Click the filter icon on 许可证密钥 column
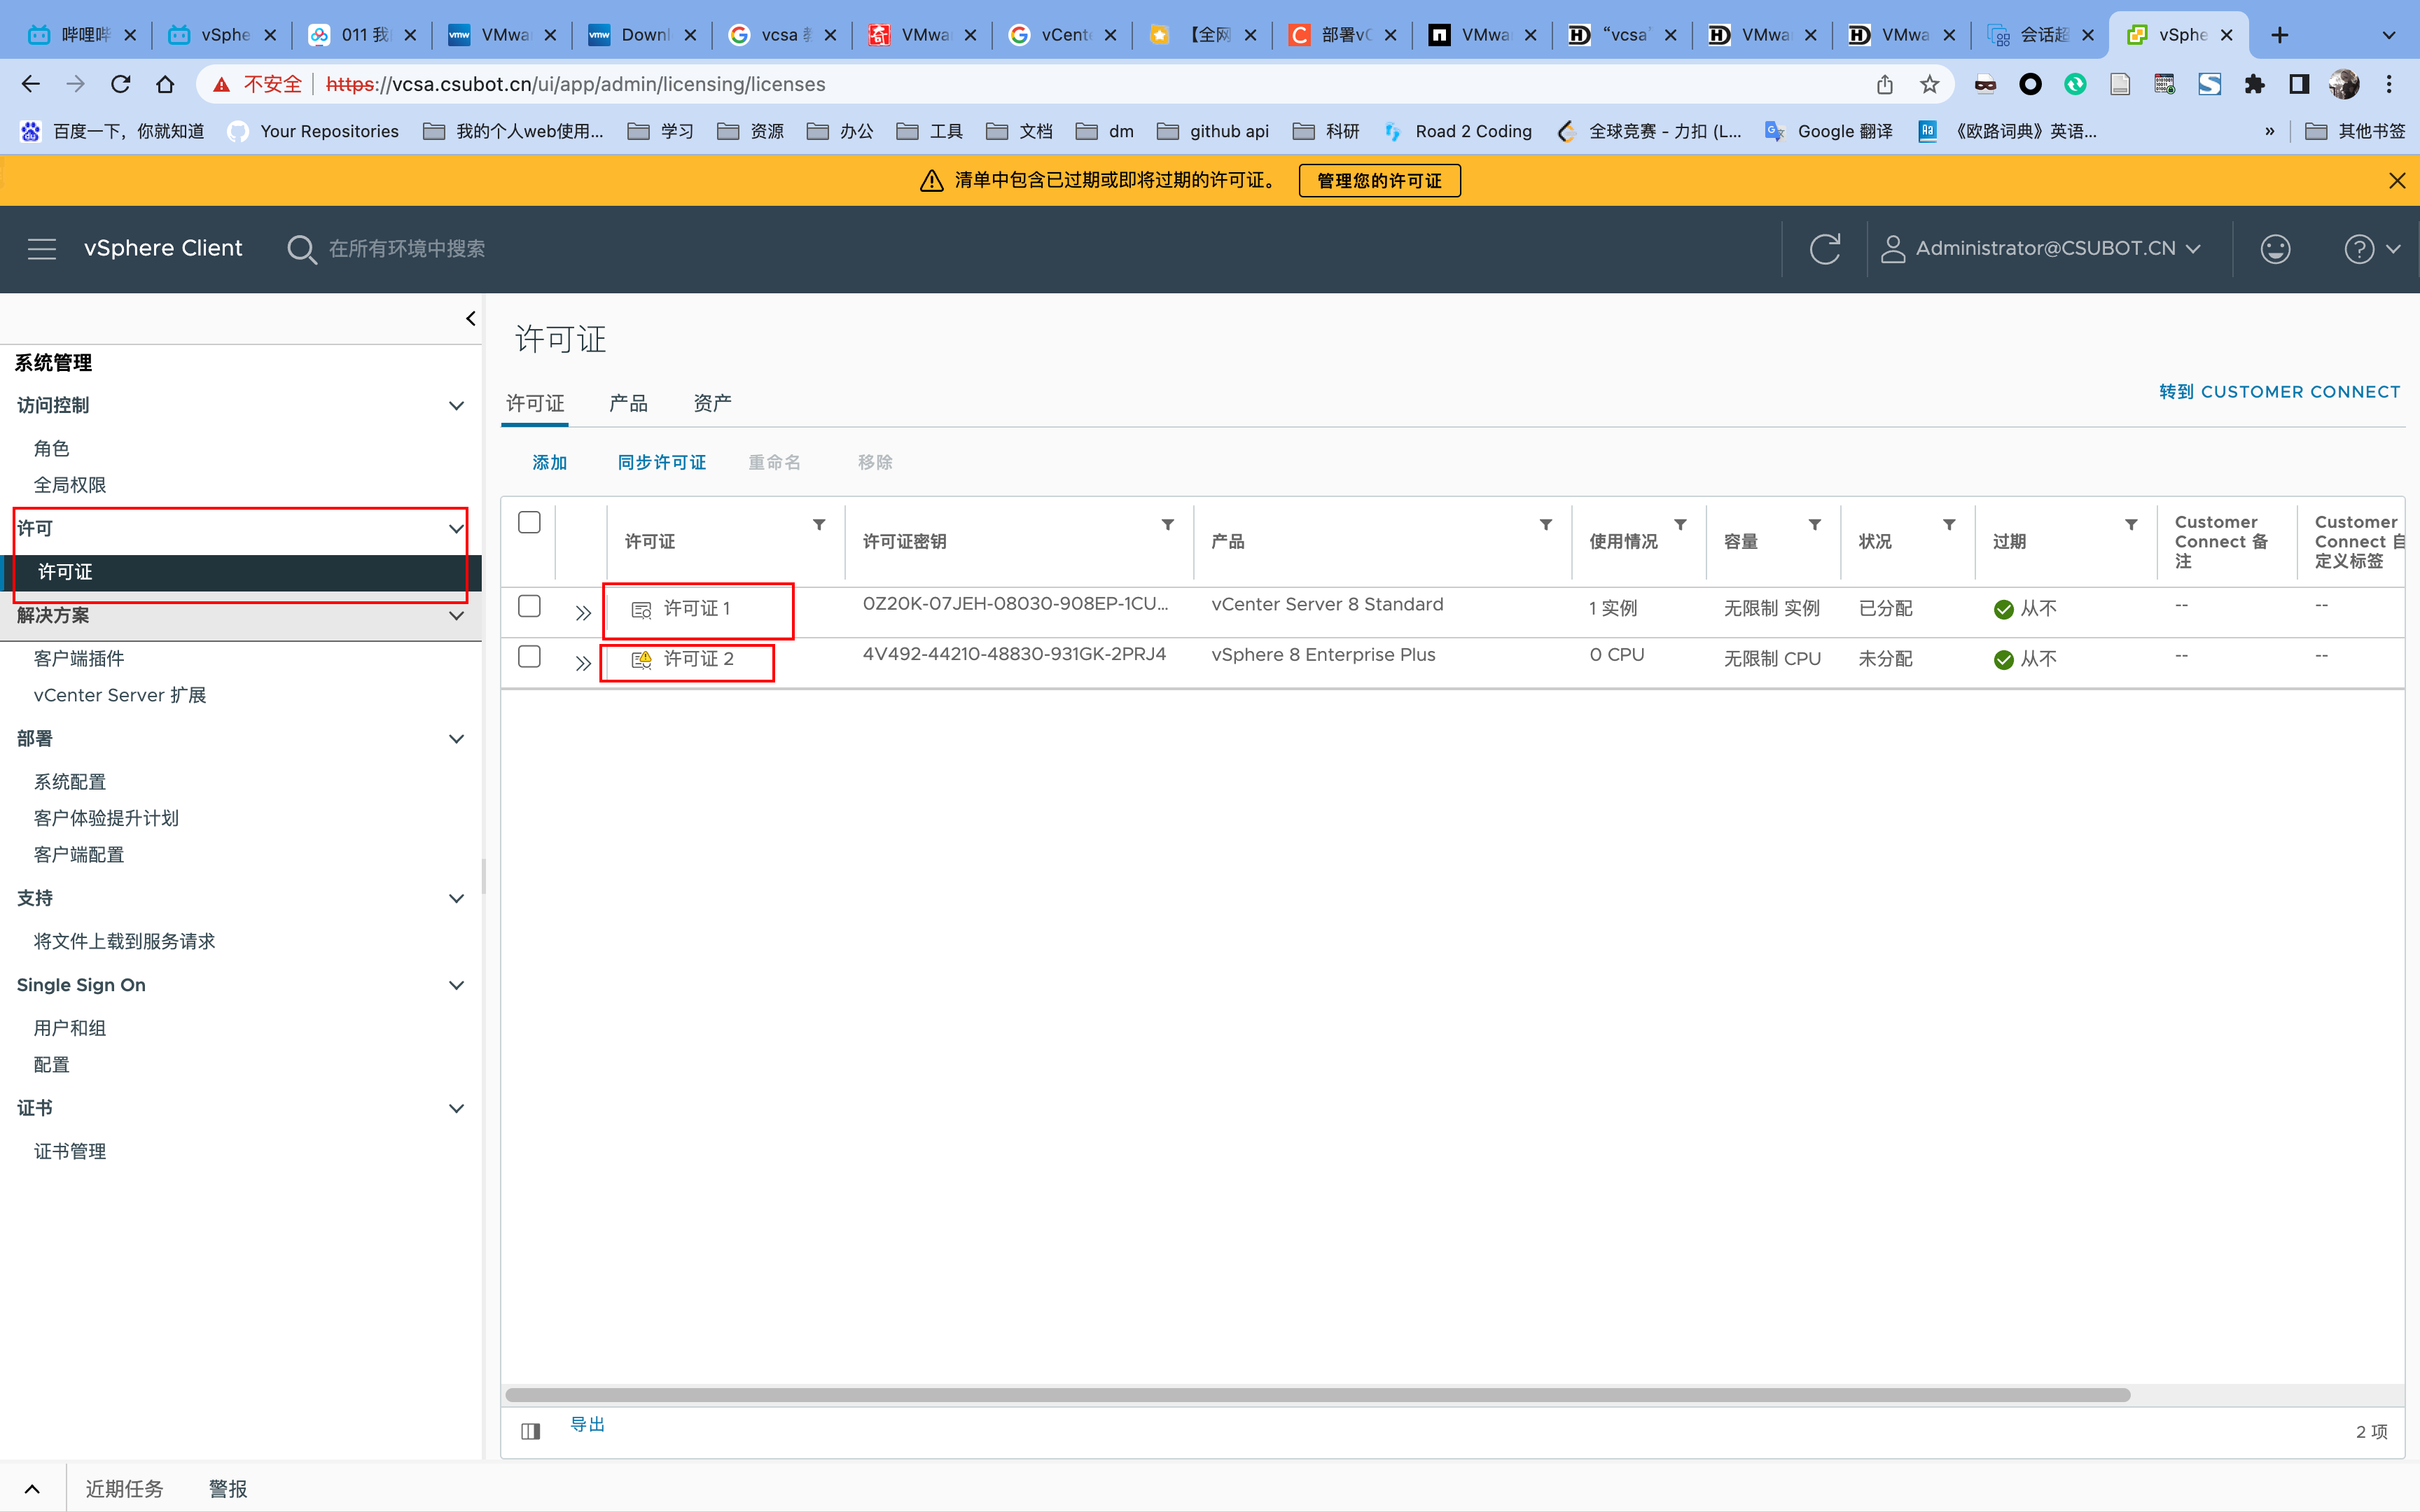Image resolution: width=2420 pixels, height=1512 pixels. tap(1167, 524)
